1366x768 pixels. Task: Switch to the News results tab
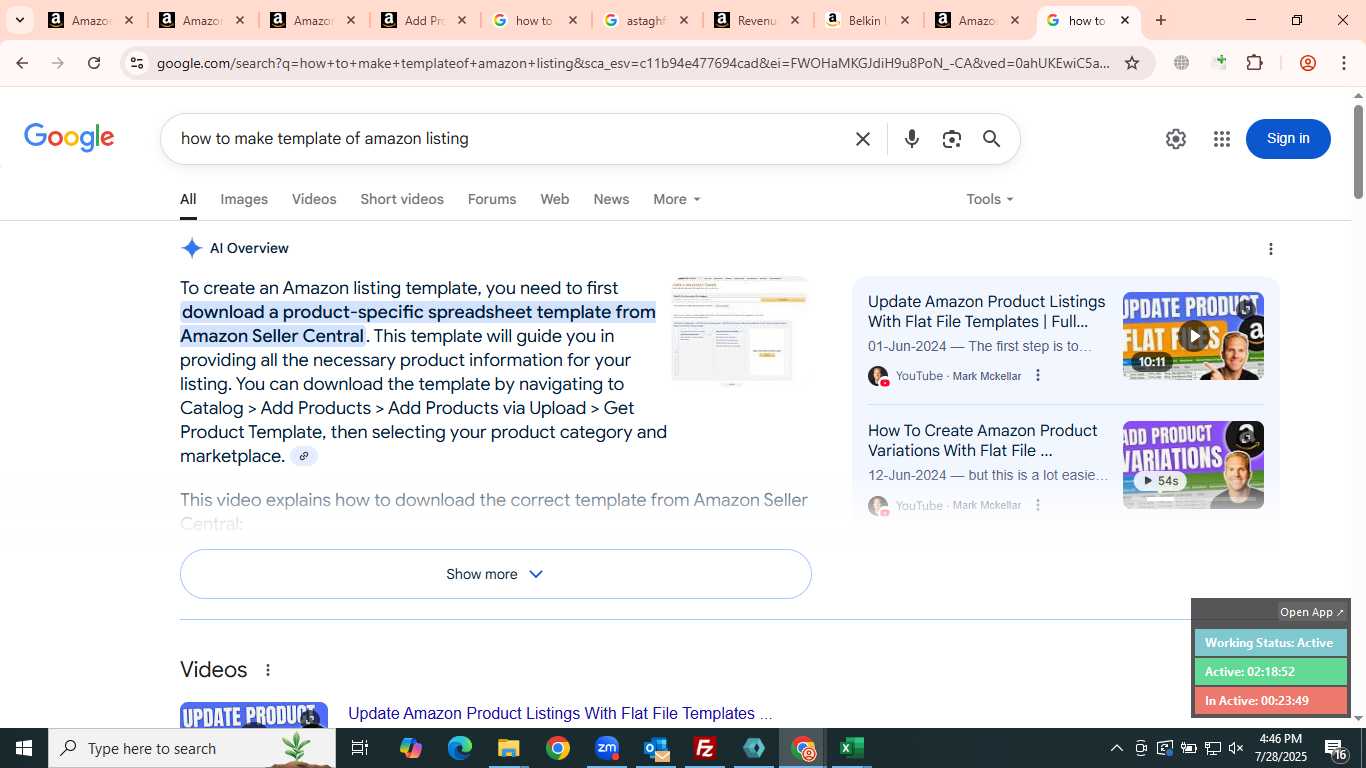611,199
